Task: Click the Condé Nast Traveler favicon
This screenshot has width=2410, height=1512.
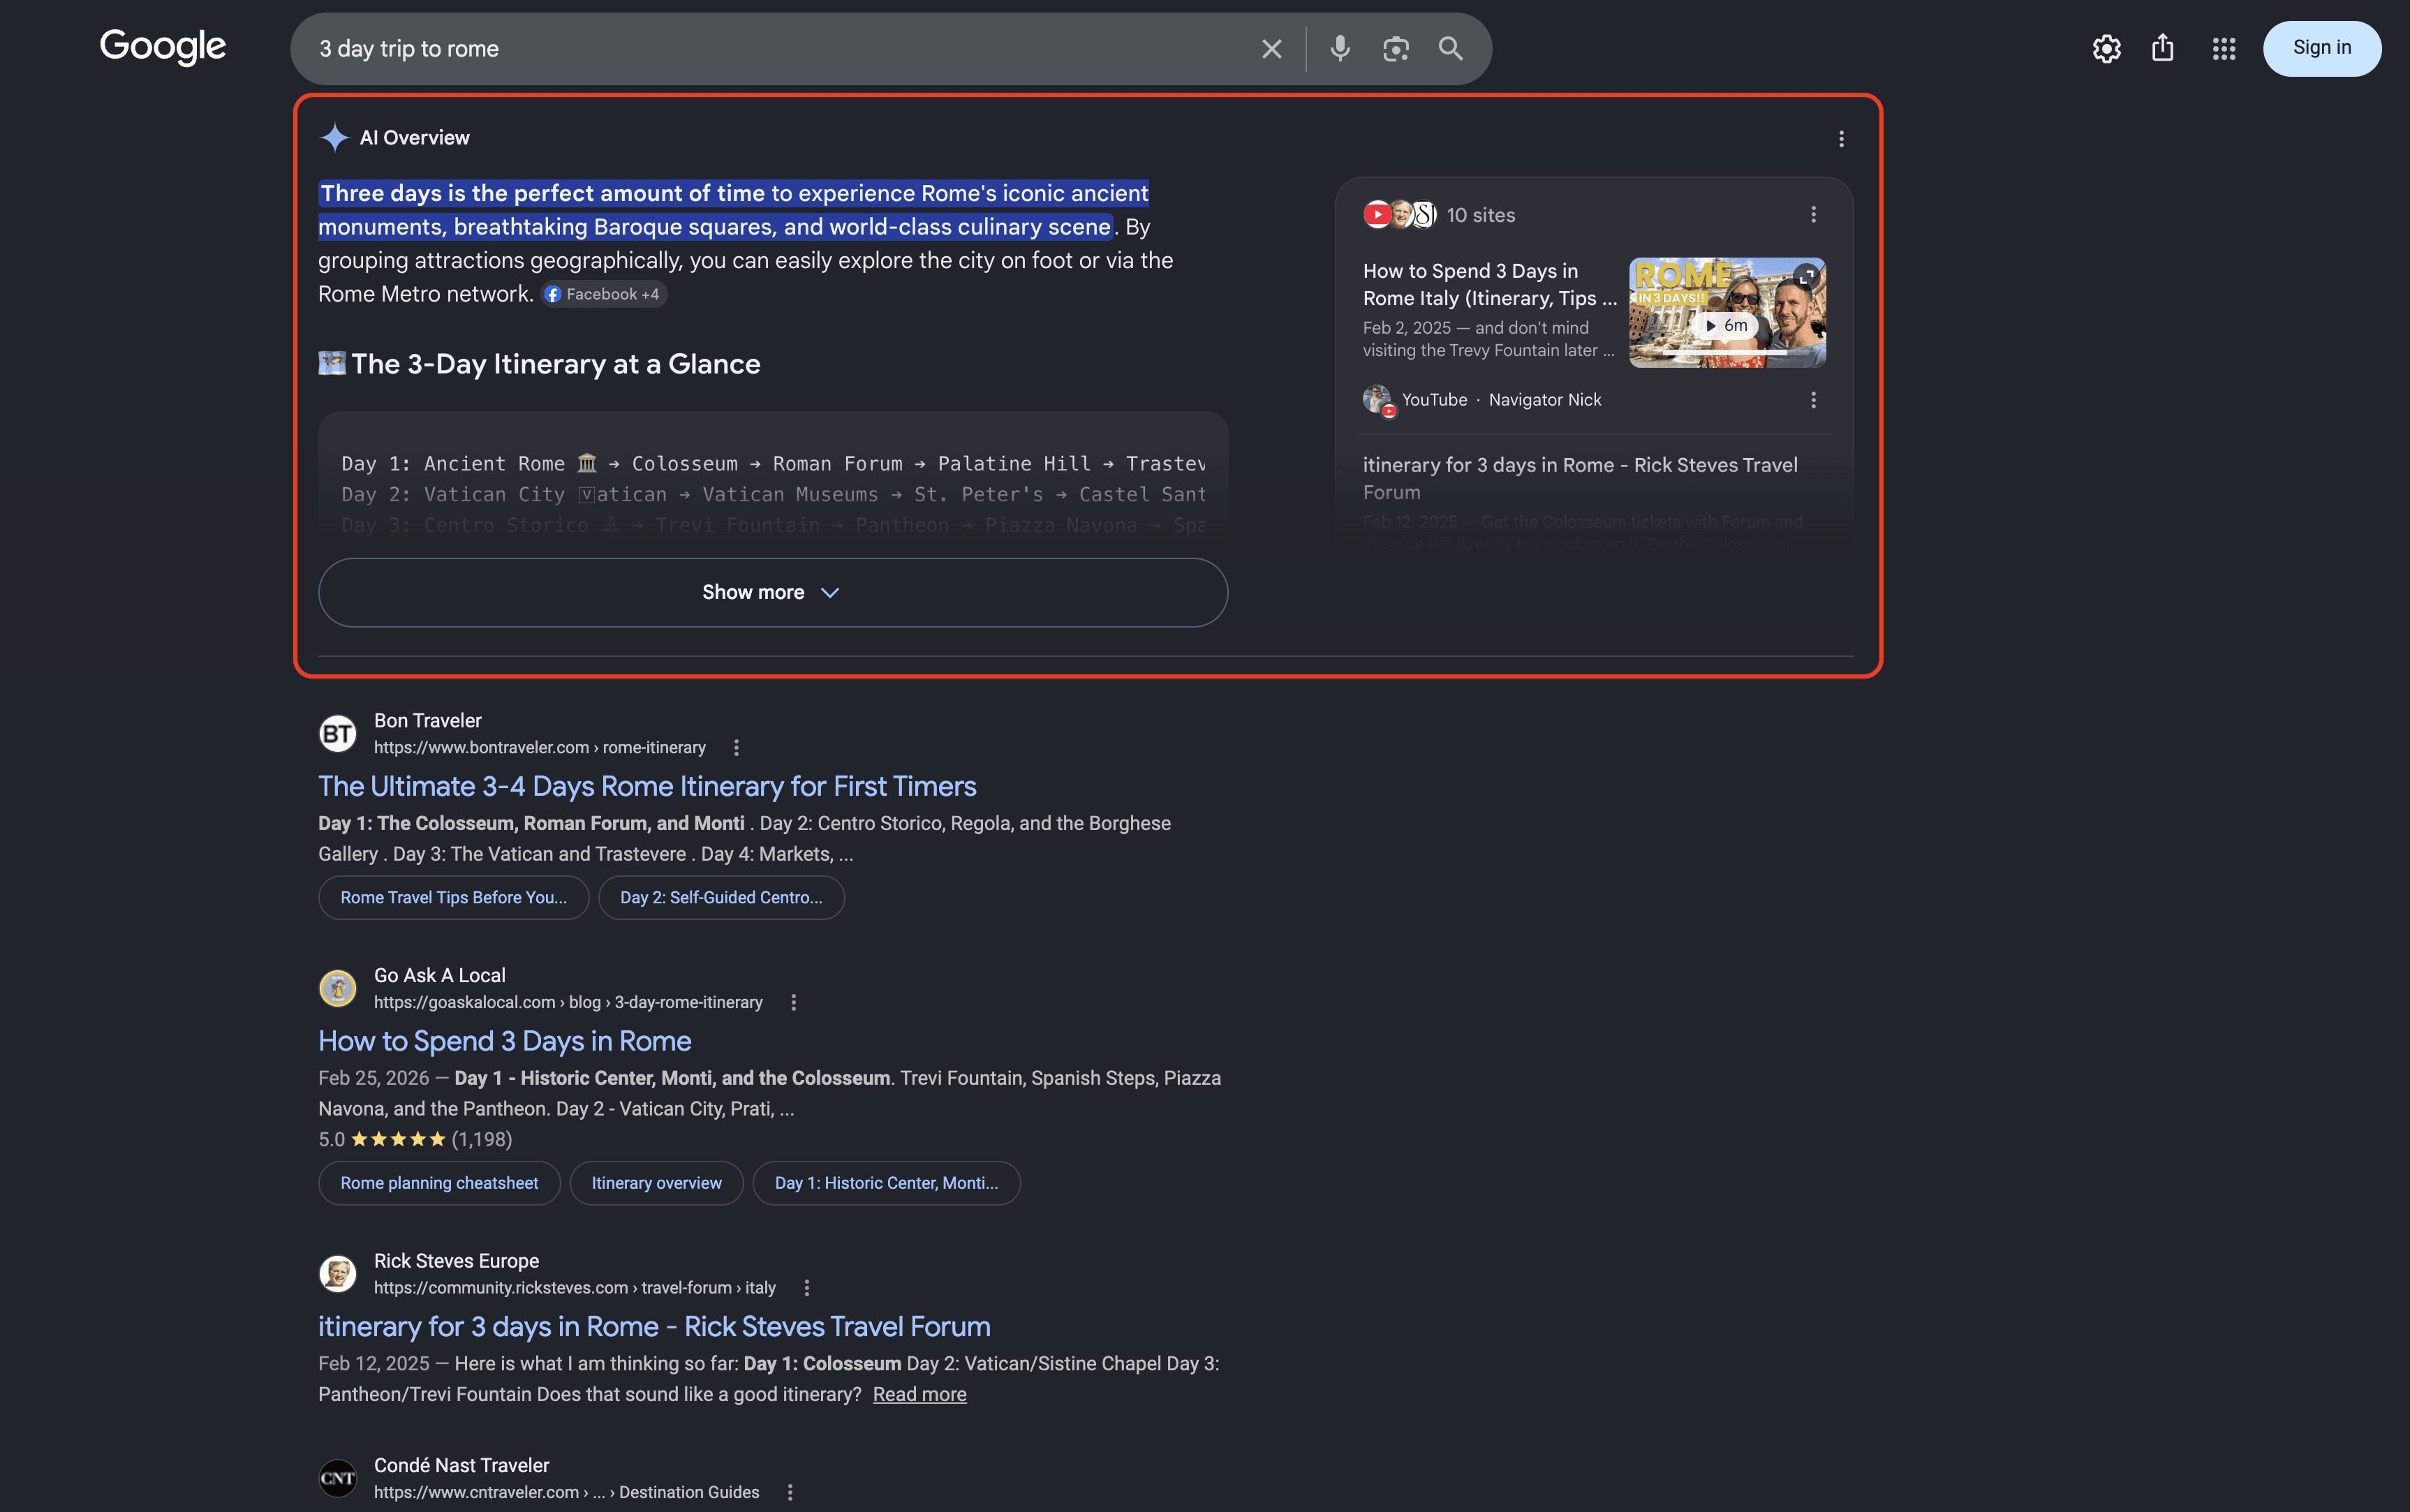Action: (x=338, y=1478)
